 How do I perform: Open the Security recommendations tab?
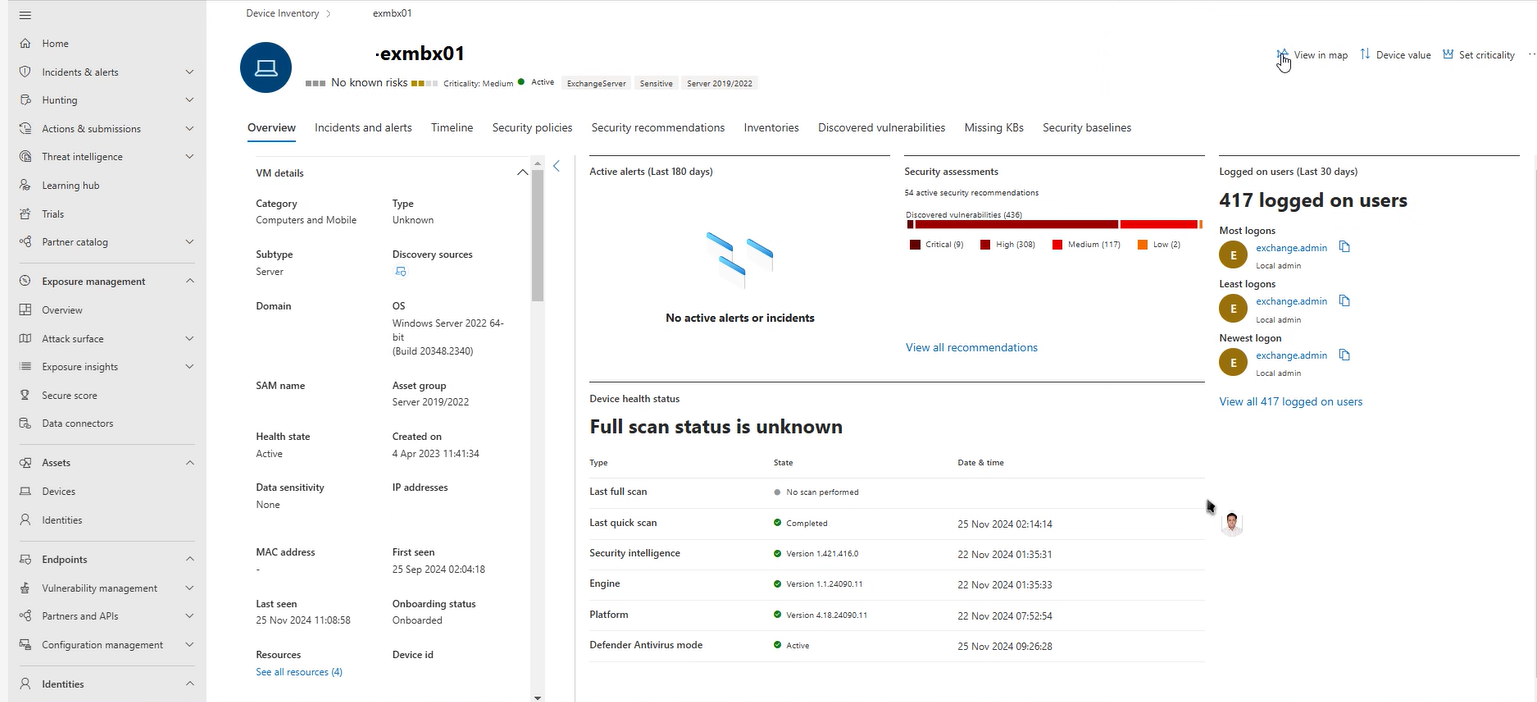pyautogui.click(x=658, y=128)
